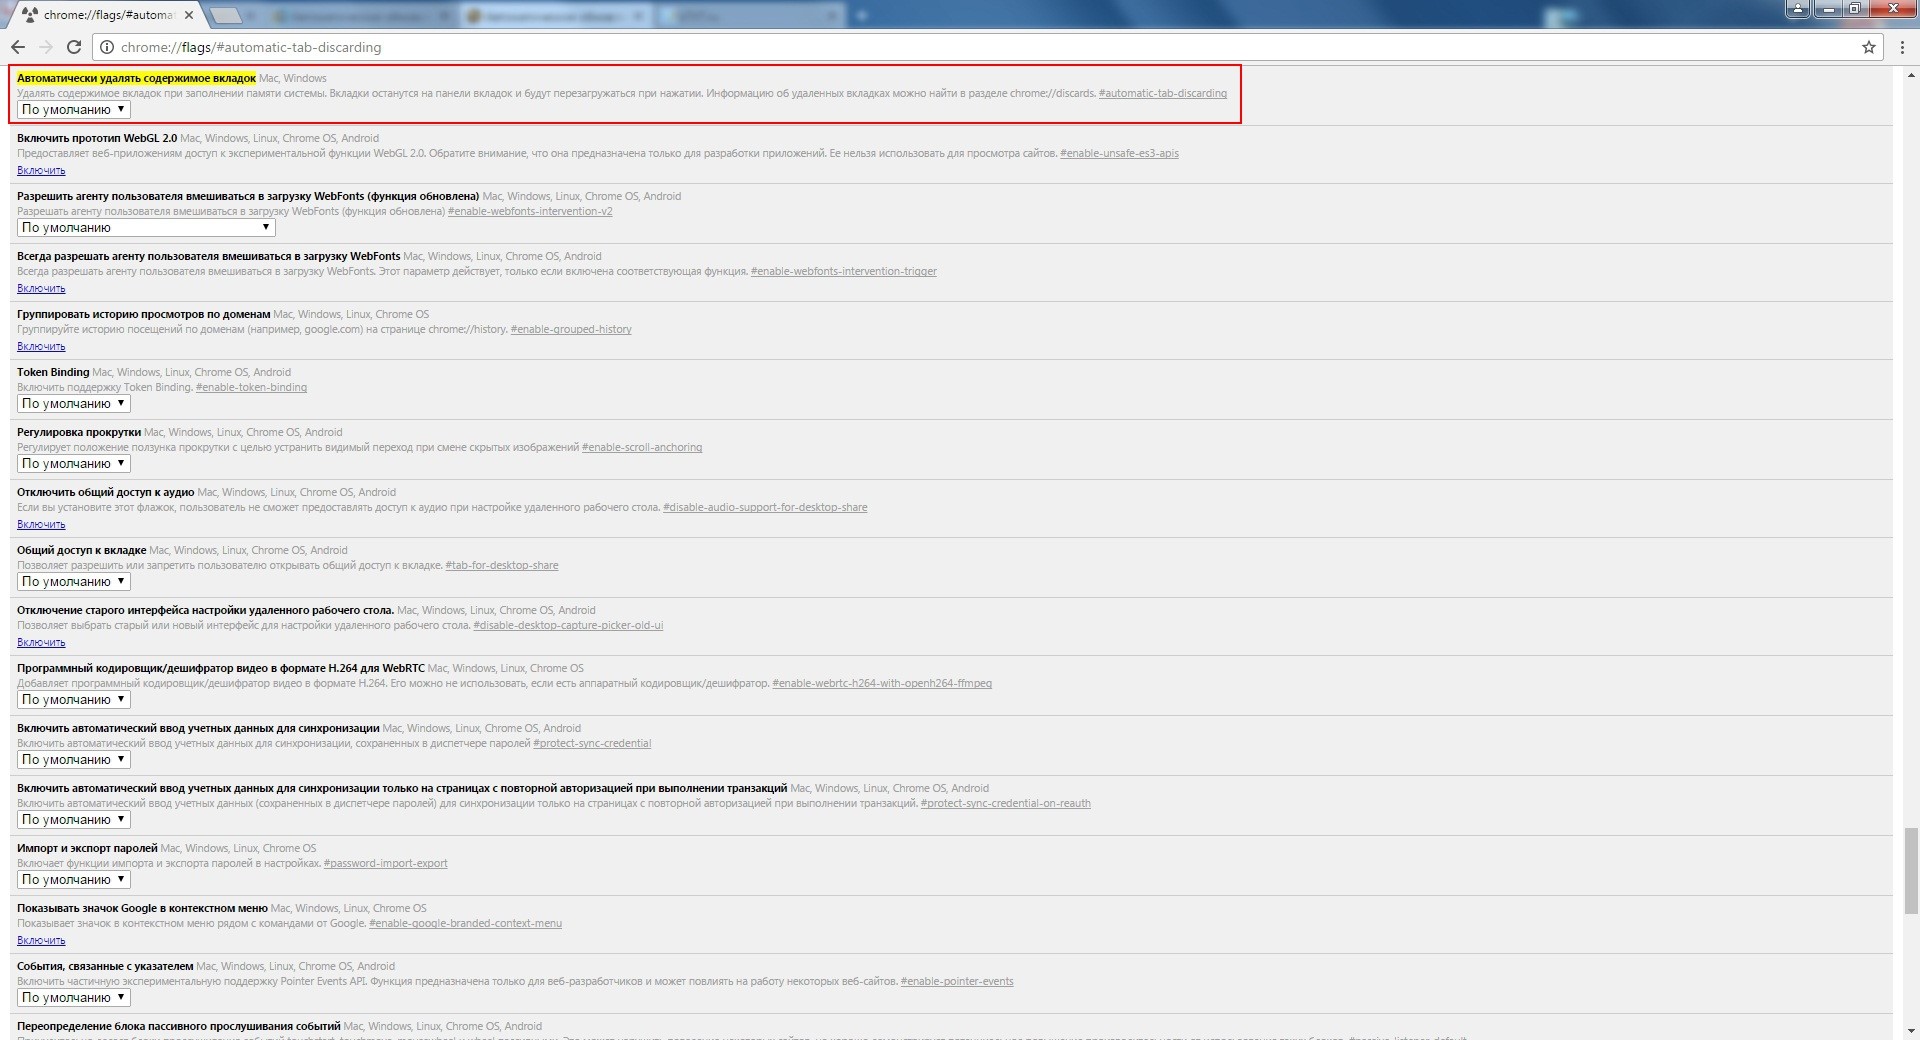Viewport: 1920px width, 1040px height.
Task: Open the Chrome profile switcher button
Action: tap(1797, 8)
